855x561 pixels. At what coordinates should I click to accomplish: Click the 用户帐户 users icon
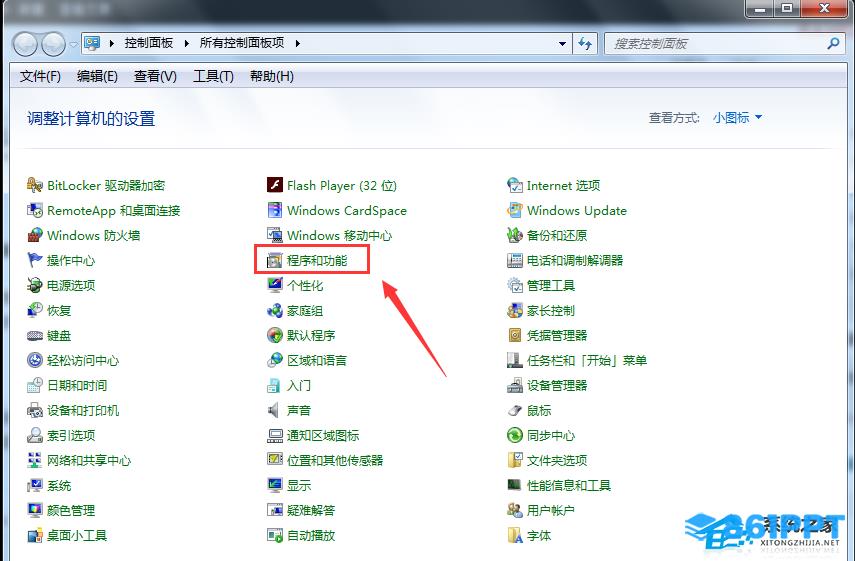tap(515, 510)
